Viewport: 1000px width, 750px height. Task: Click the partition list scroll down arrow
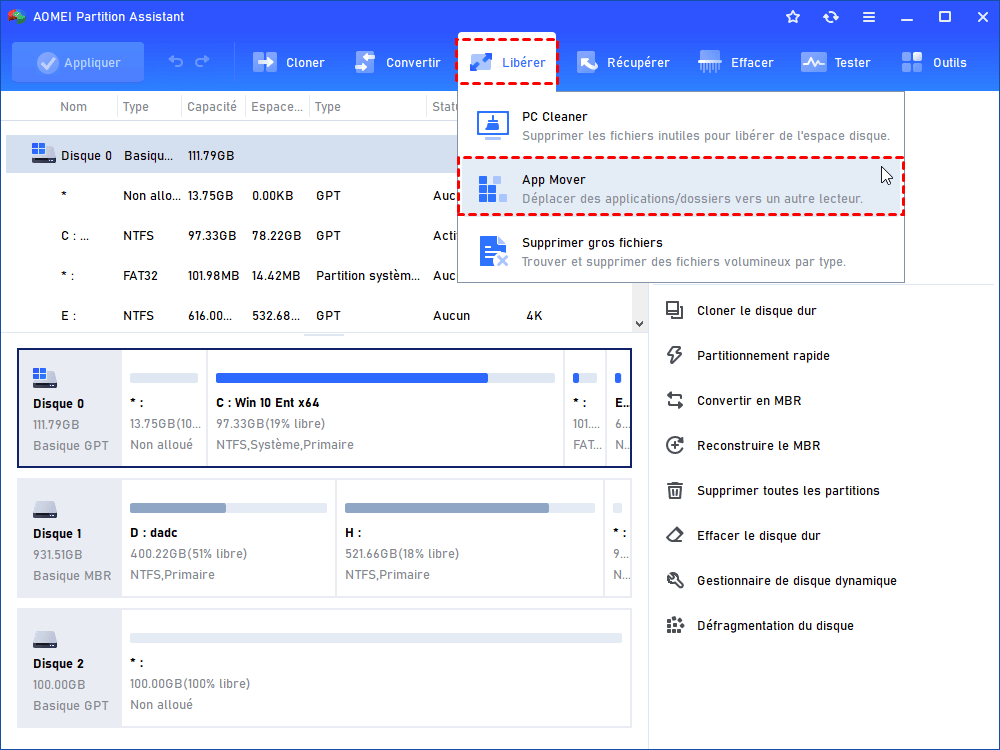click(x=639, y=324)
